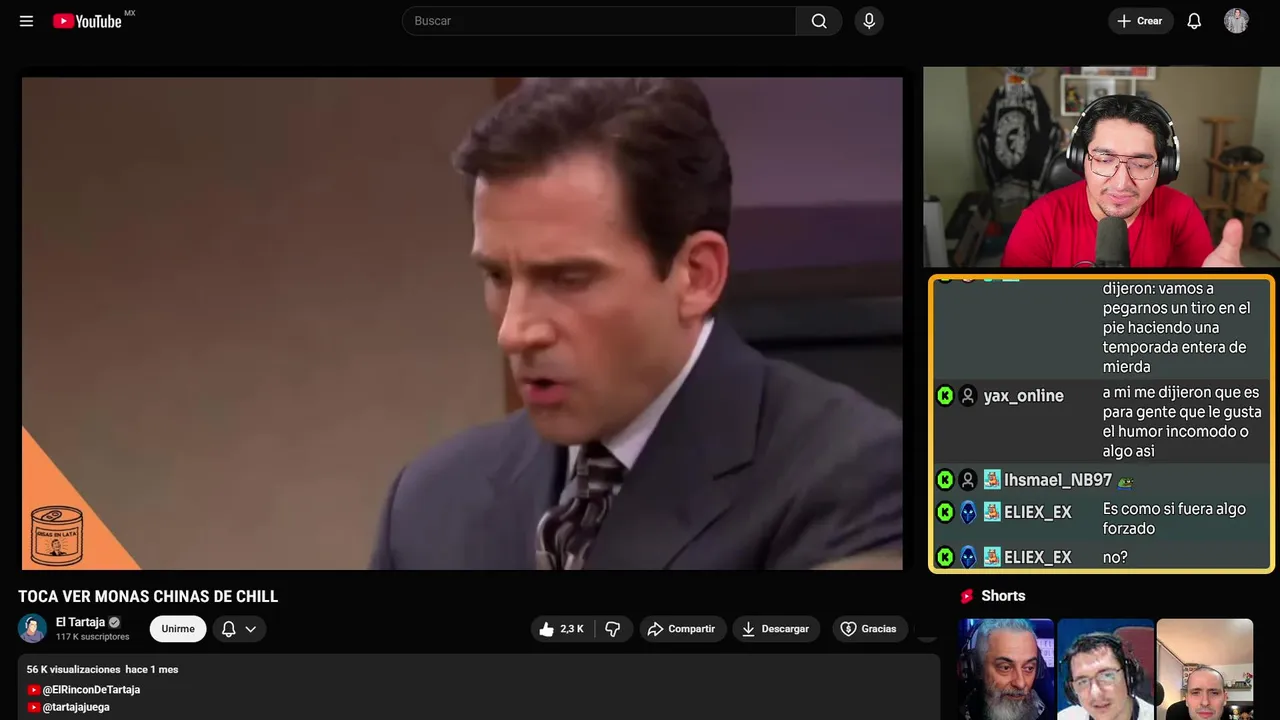The width and height of the screenshot is (1280, 720).
Task: Open the bearded man Shorts thumbnail
Action: pyautogui.click(x=1006, y=669)
